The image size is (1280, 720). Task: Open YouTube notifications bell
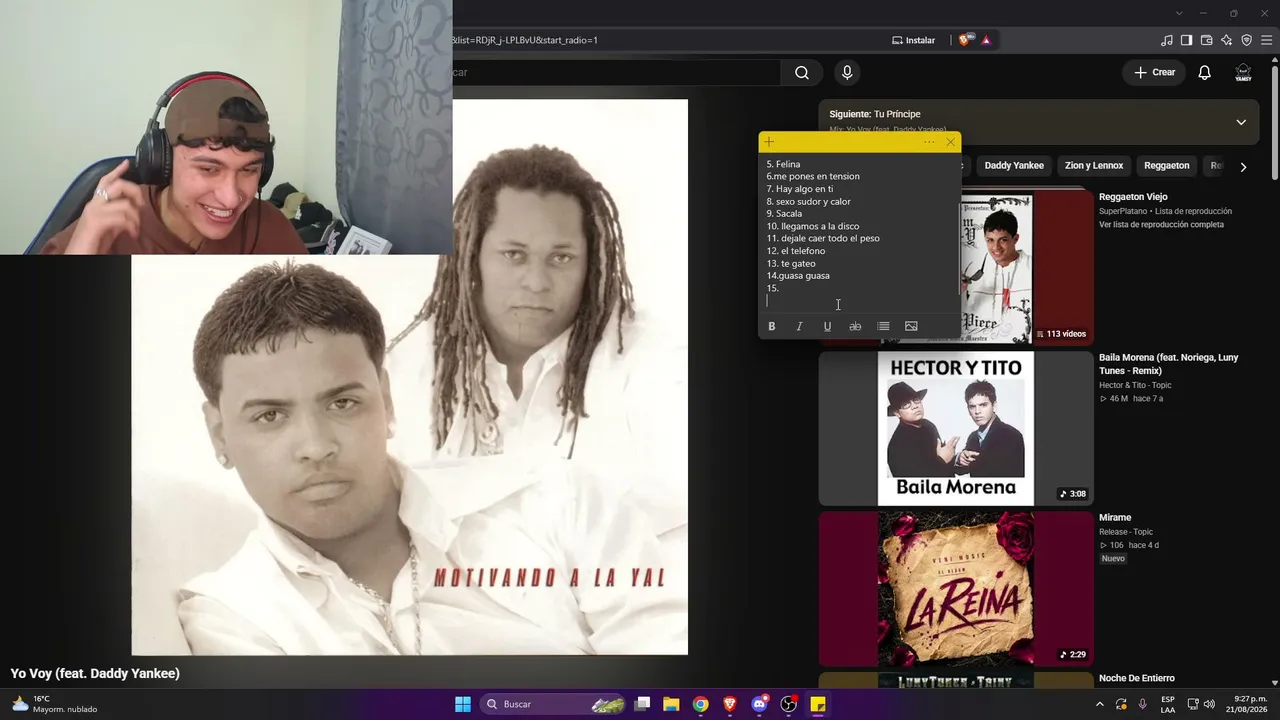click(x=1205, y=72)
